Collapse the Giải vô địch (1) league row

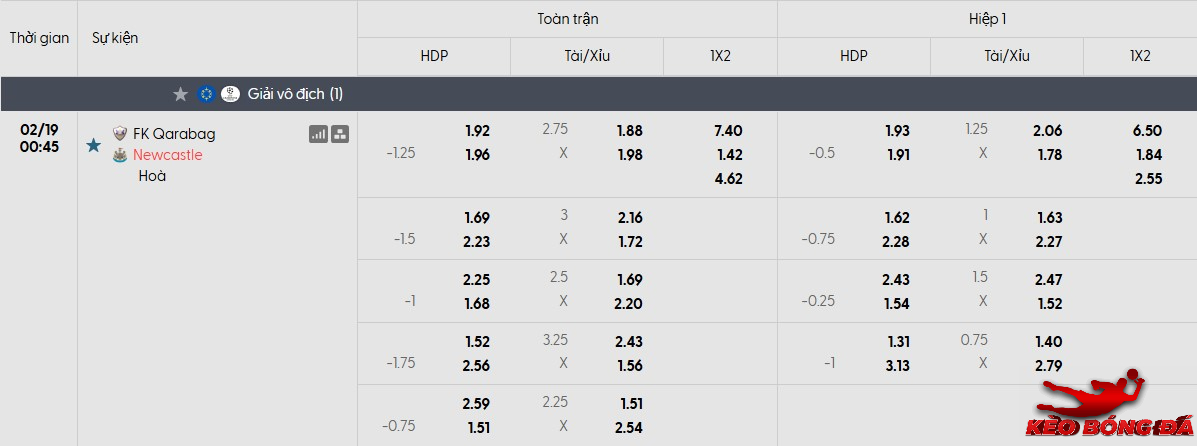pos(296,94)
